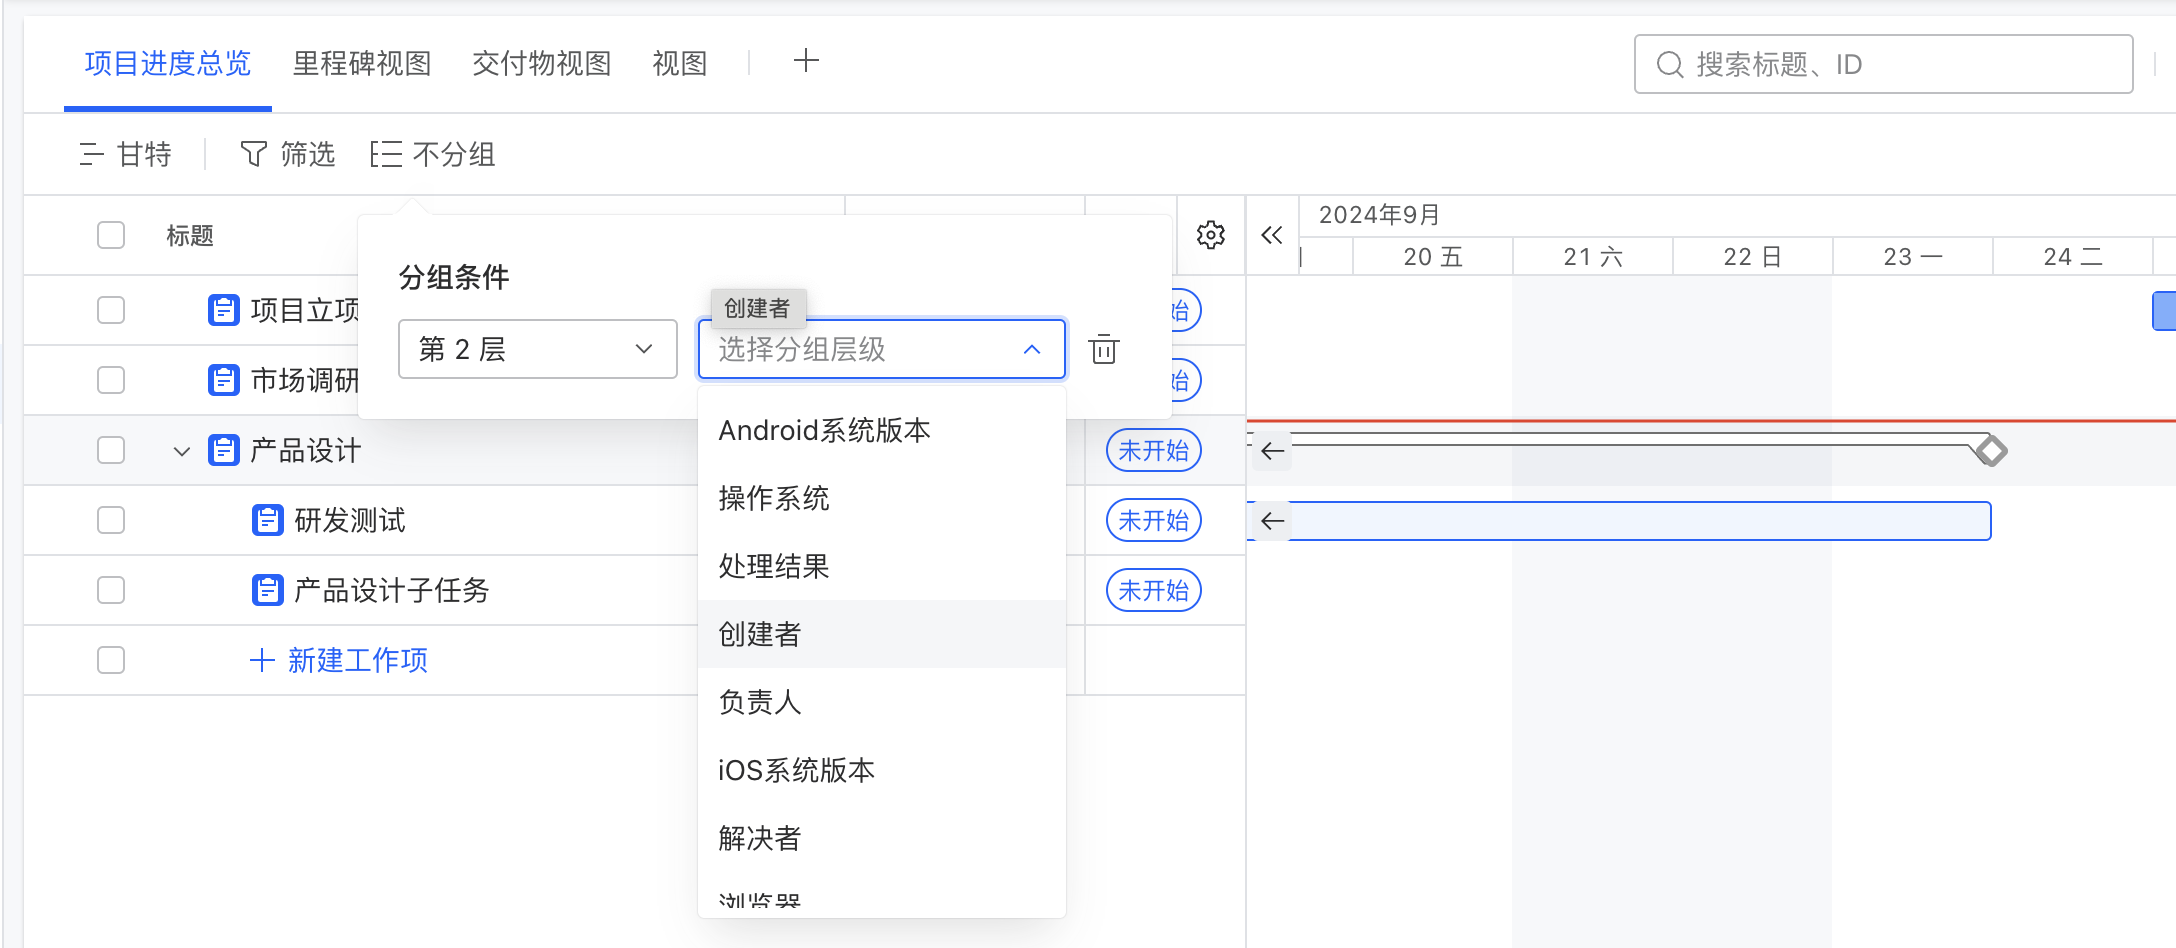
Task: Click the 20 五 date header
Action: pos(1433,257)
